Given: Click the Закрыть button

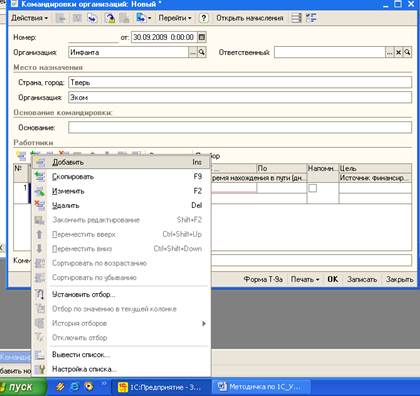Looking at the screenshot, I should pos(399,279).
